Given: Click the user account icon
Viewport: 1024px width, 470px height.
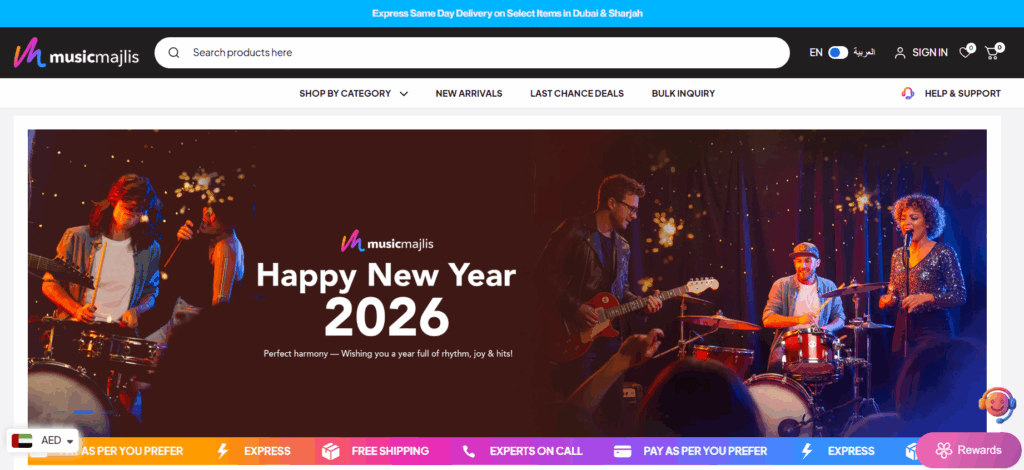Looking at the screenshot, I should (x=900, y=53).
